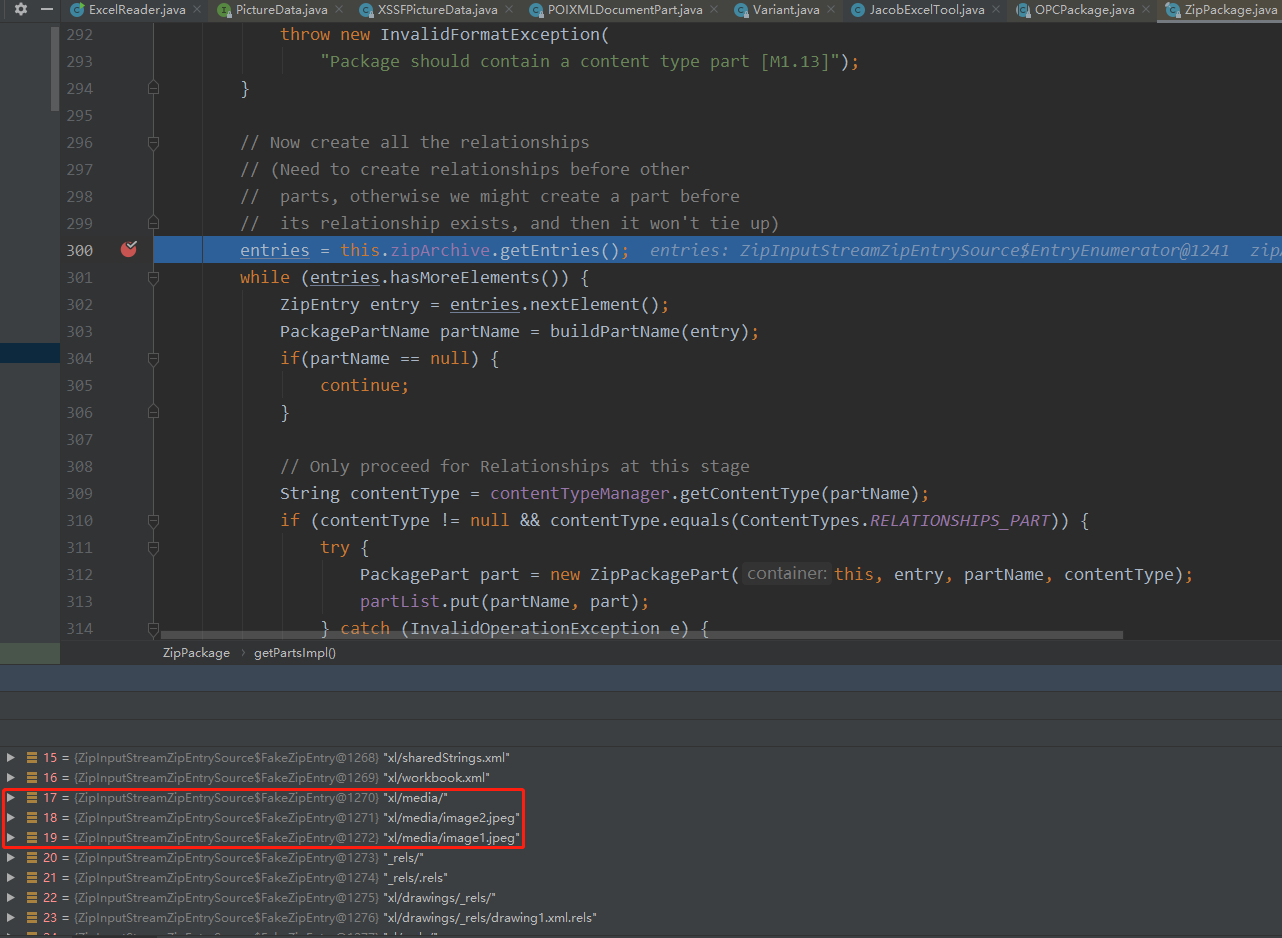Hide the side panel with the minimize dash

tap(46, 9)
